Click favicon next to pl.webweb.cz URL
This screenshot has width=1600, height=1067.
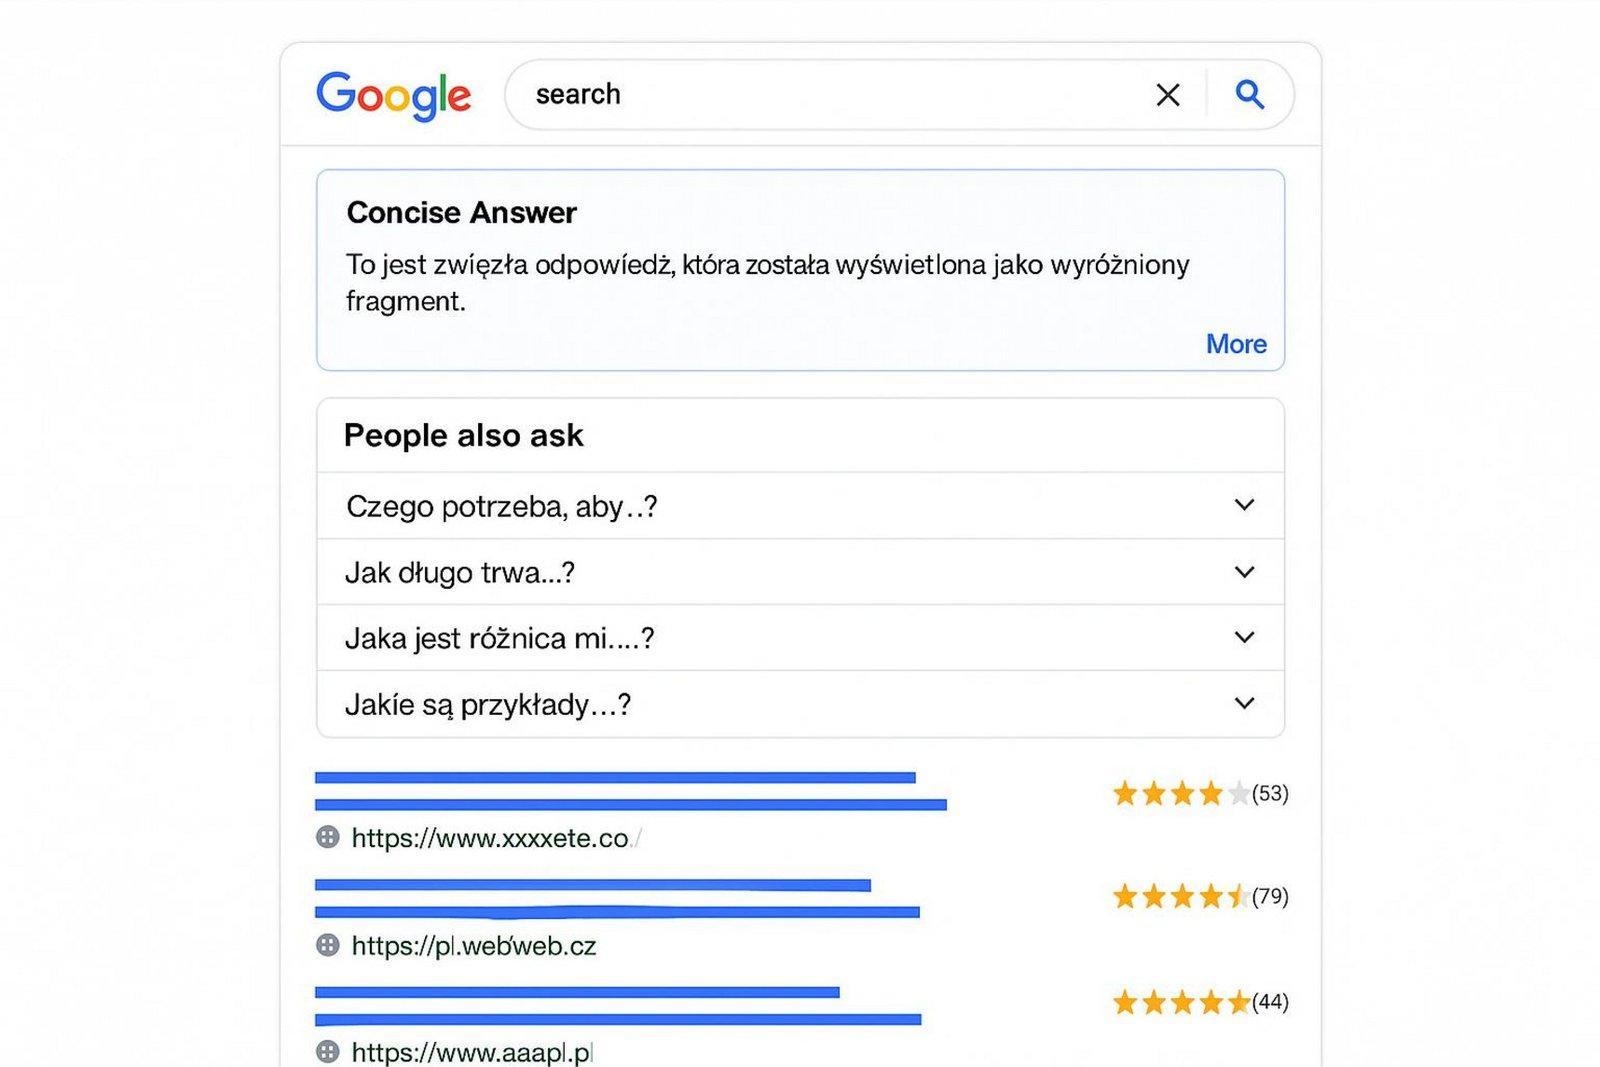coord(327,945)
